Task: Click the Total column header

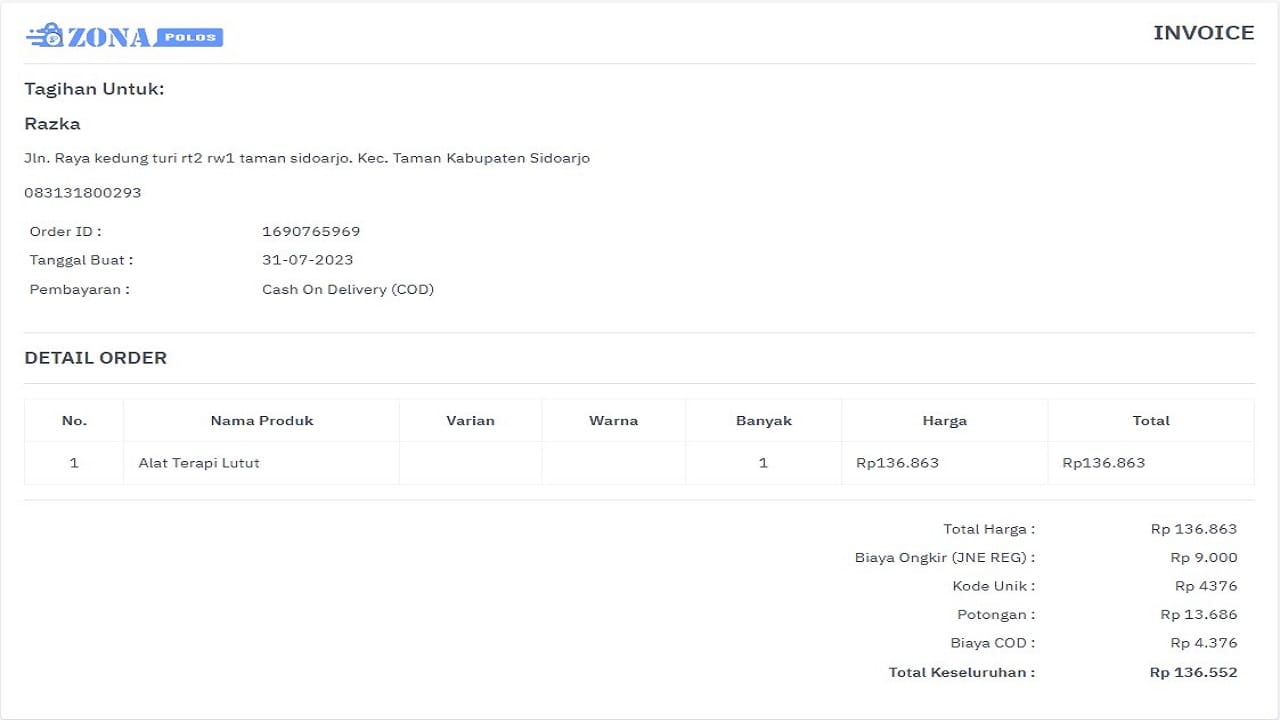Action: (x=1150, y=421)
